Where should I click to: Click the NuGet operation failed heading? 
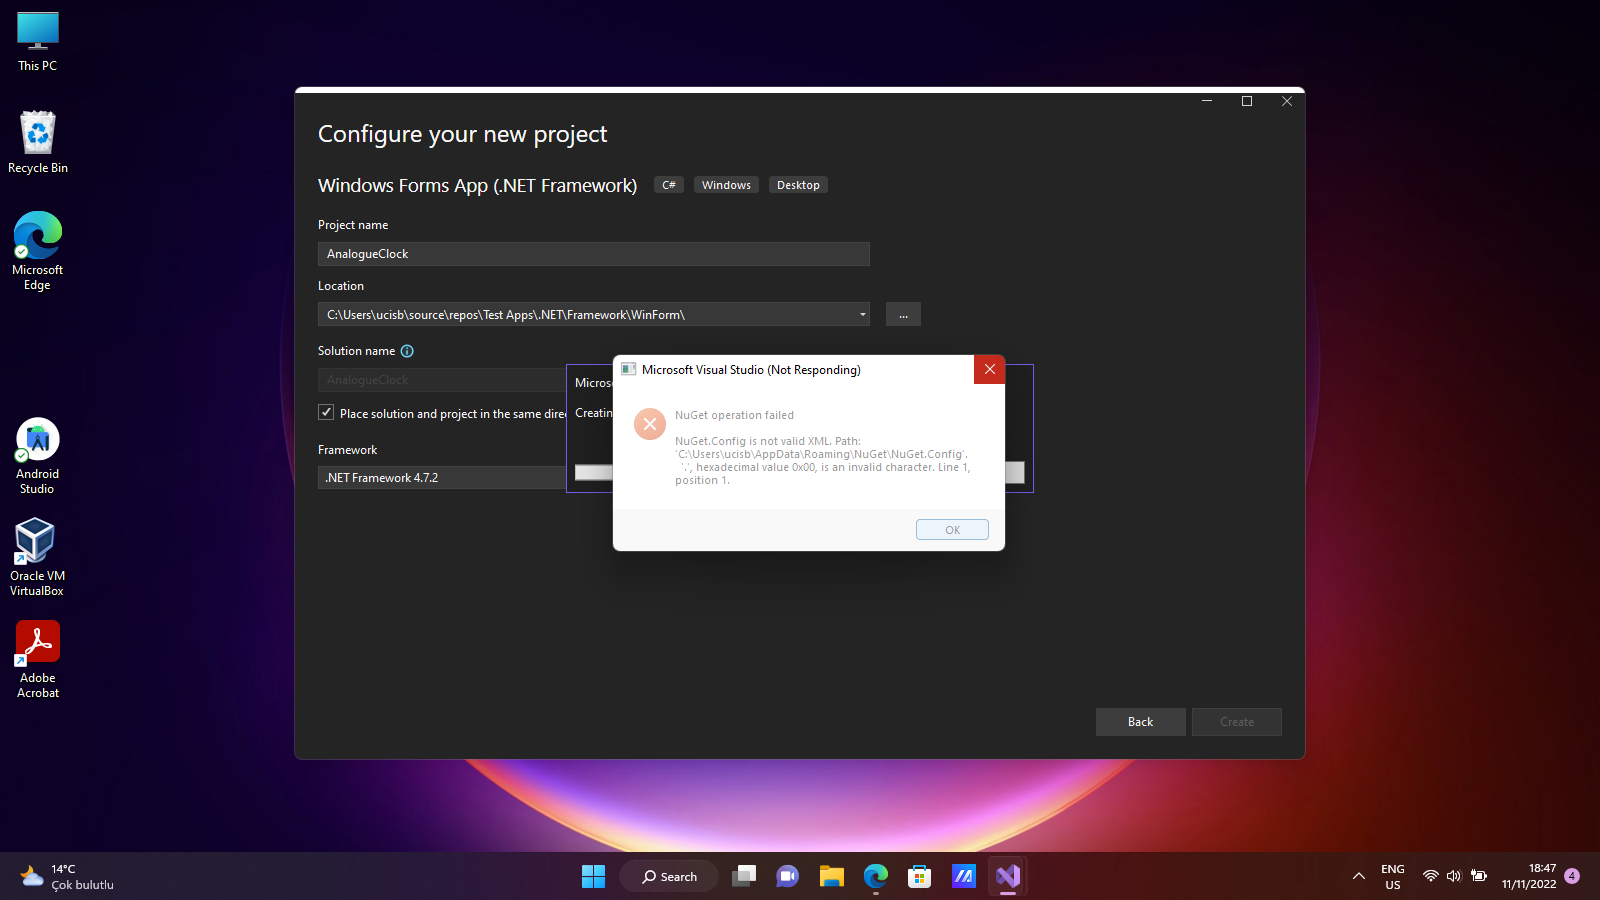pyautogui.click(x=734, y=415)
